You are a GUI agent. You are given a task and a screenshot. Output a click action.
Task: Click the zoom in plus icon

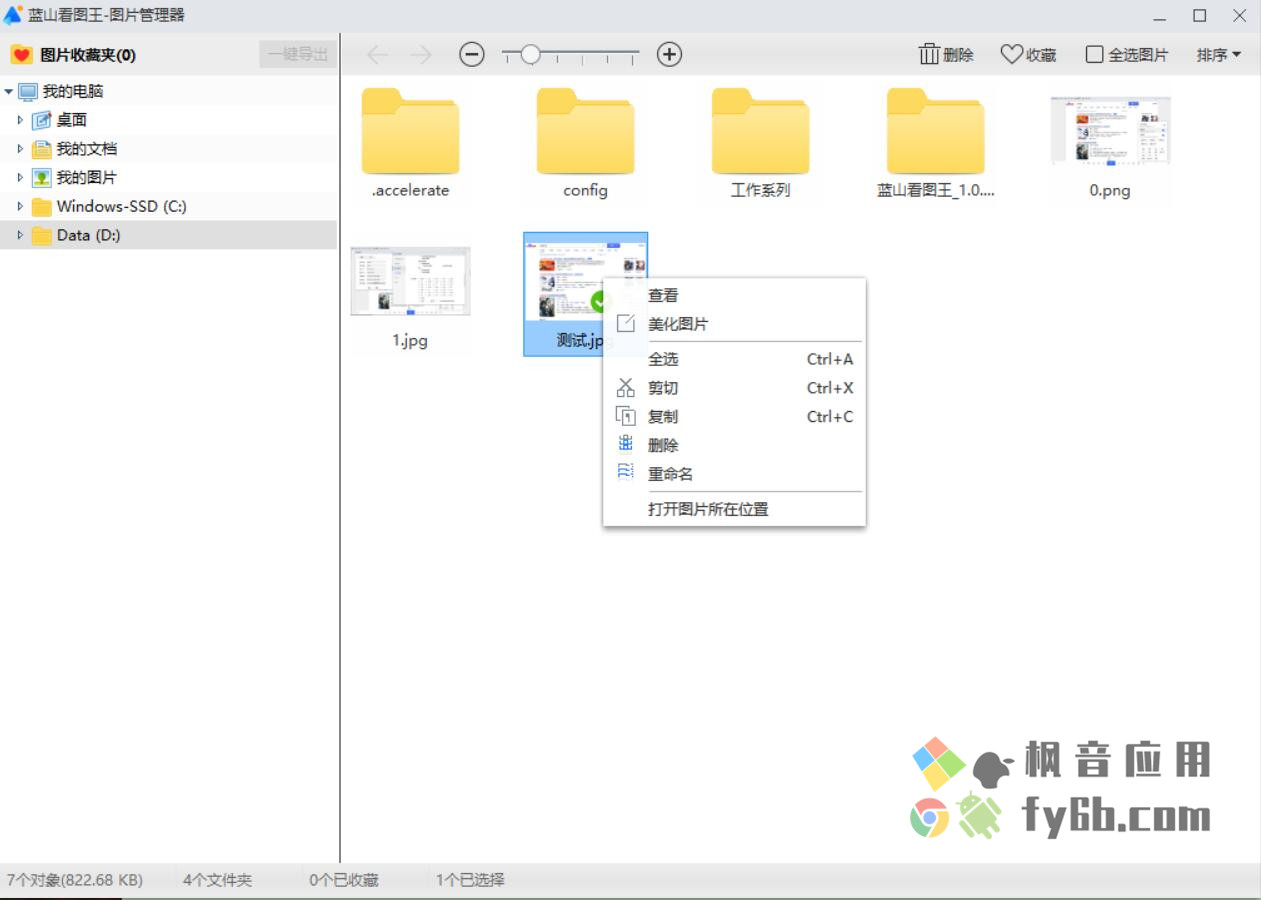pyautogui.click(x=669, y=55)
